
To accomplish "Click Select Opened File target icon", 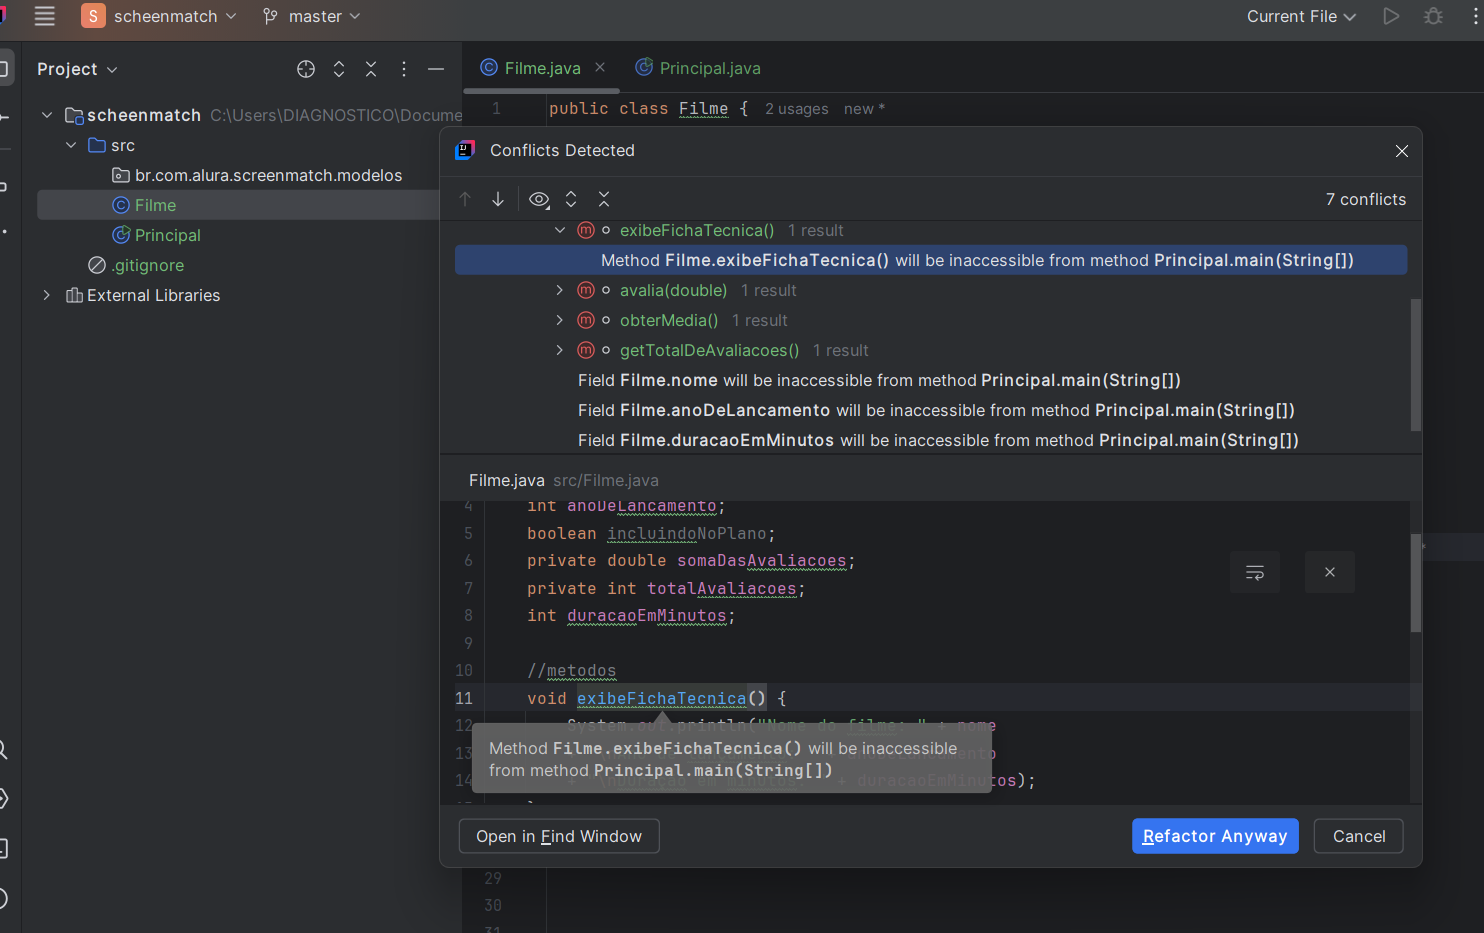I will [x=306, y=69].
